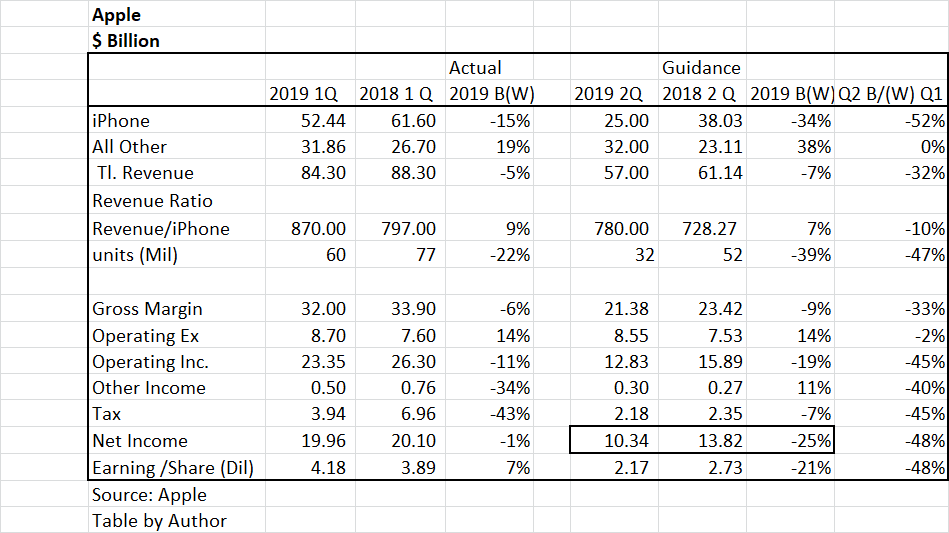Select the Apple title cell
Screen dimensions: 949x533
click(177, 14)
